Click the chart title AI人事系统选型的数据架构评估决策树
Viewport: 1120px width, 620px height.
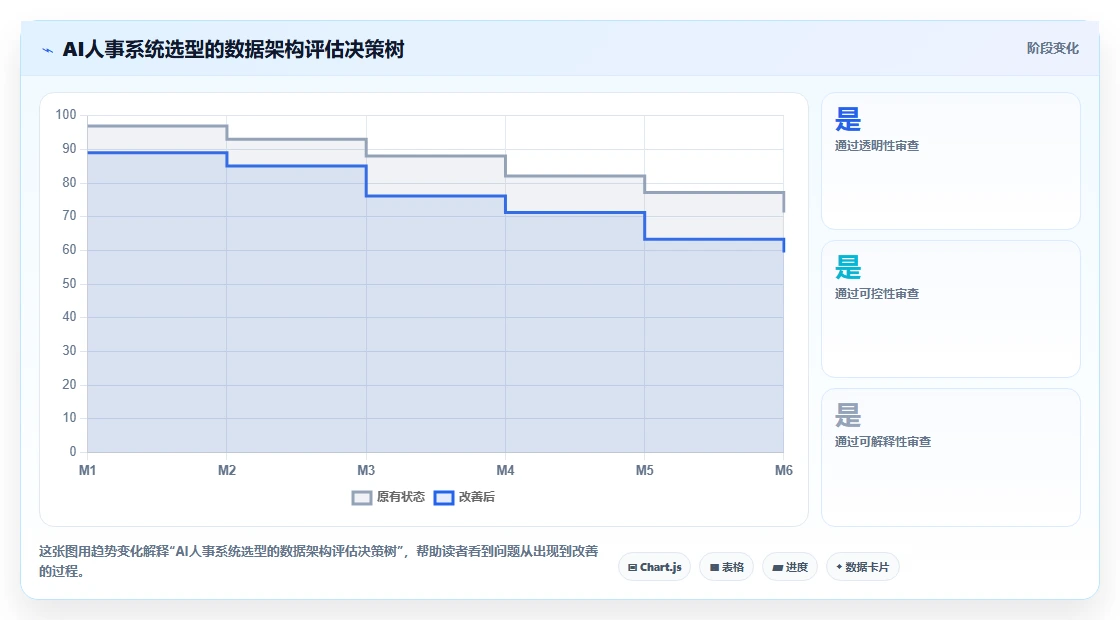[234, 49]
